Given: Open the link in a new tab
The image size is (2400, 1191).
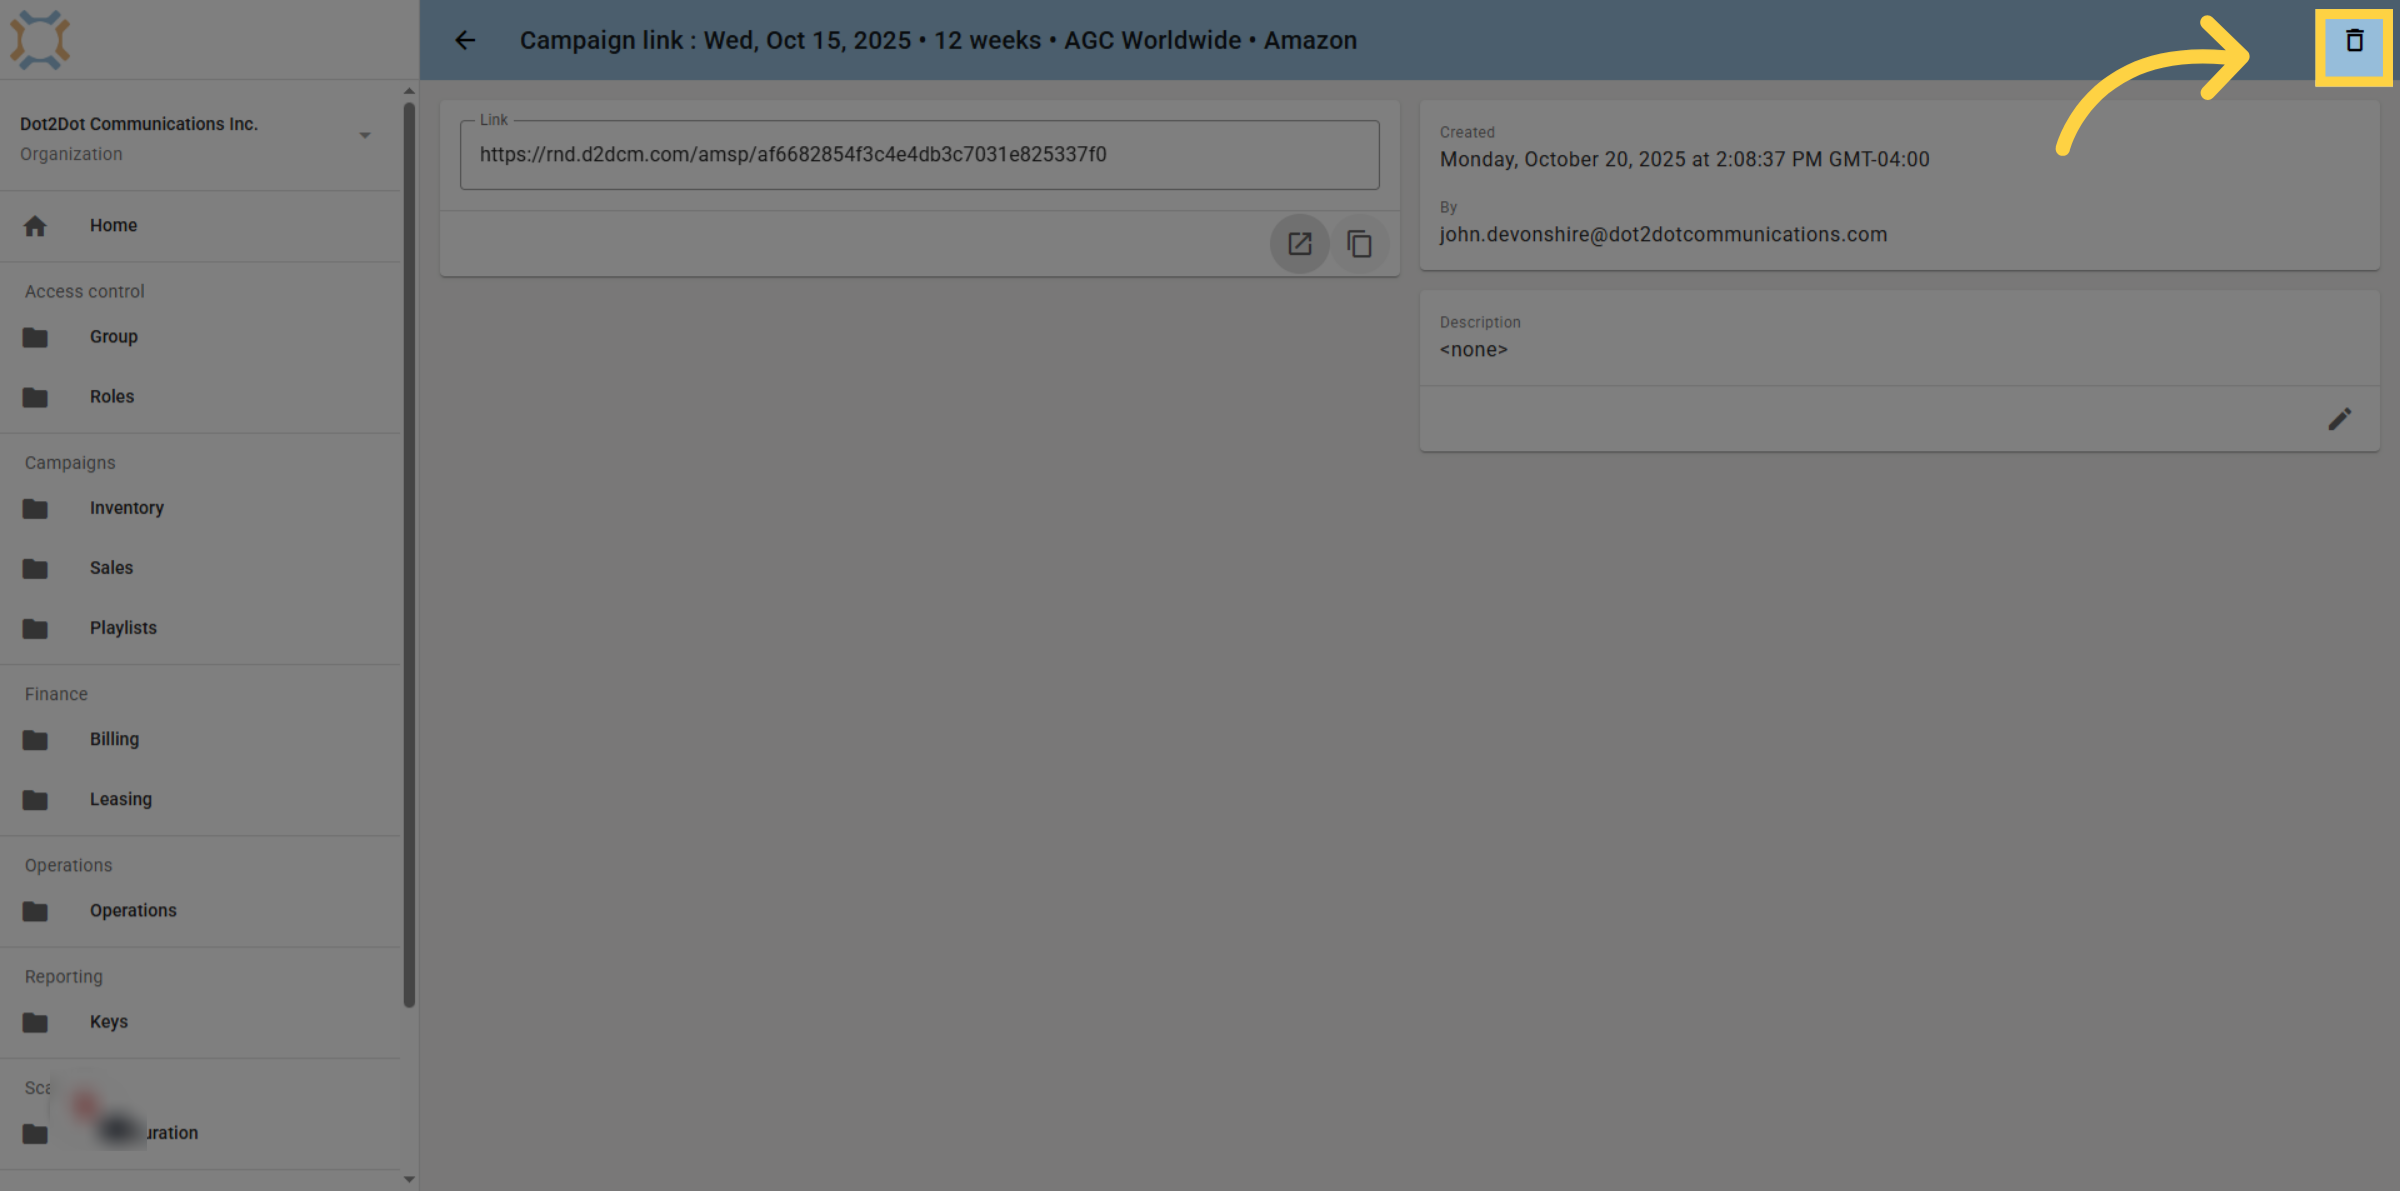Looking at the screenshot, I should coord(1299,244).
